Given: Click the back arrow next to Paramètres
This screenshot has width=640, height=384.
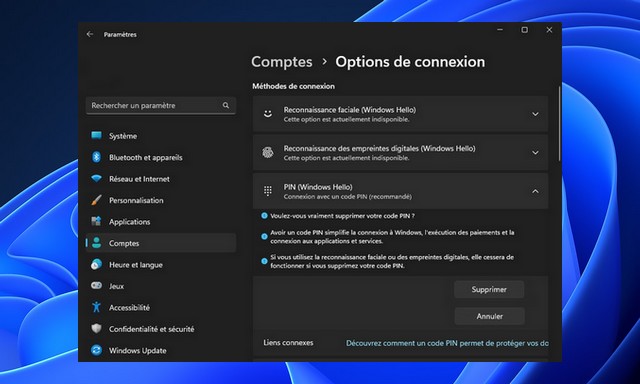Looking at the screenshot, I should 90,34.
